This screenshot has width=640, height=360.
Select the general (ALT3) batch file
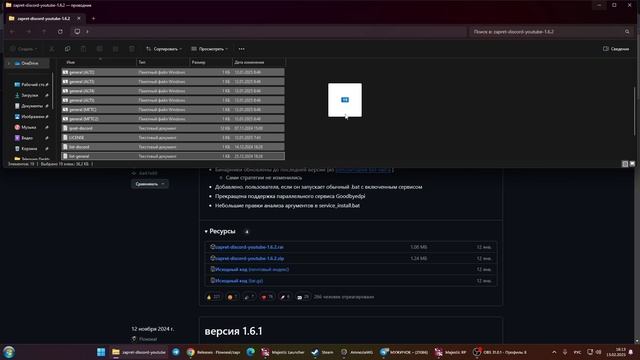[173, 82]
